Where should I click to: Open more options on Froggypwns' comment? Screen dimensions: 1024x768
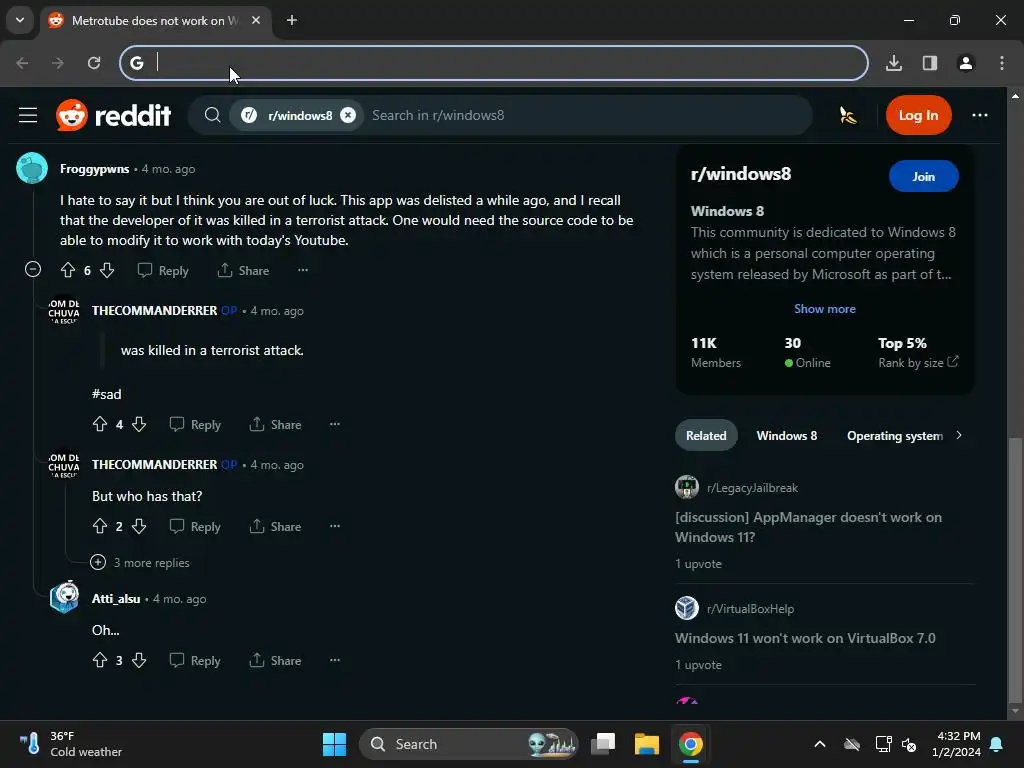tap(302, 270)
